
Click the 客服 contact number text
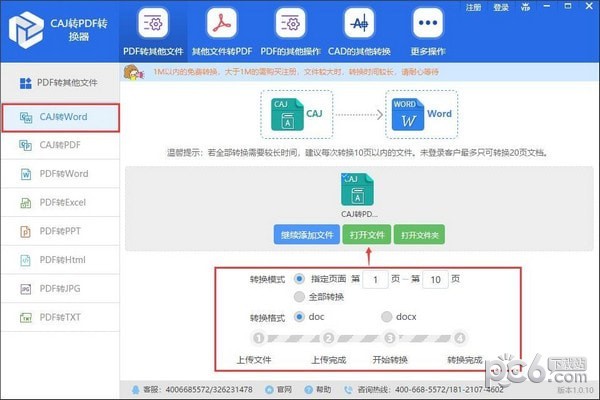click(209, 390)
